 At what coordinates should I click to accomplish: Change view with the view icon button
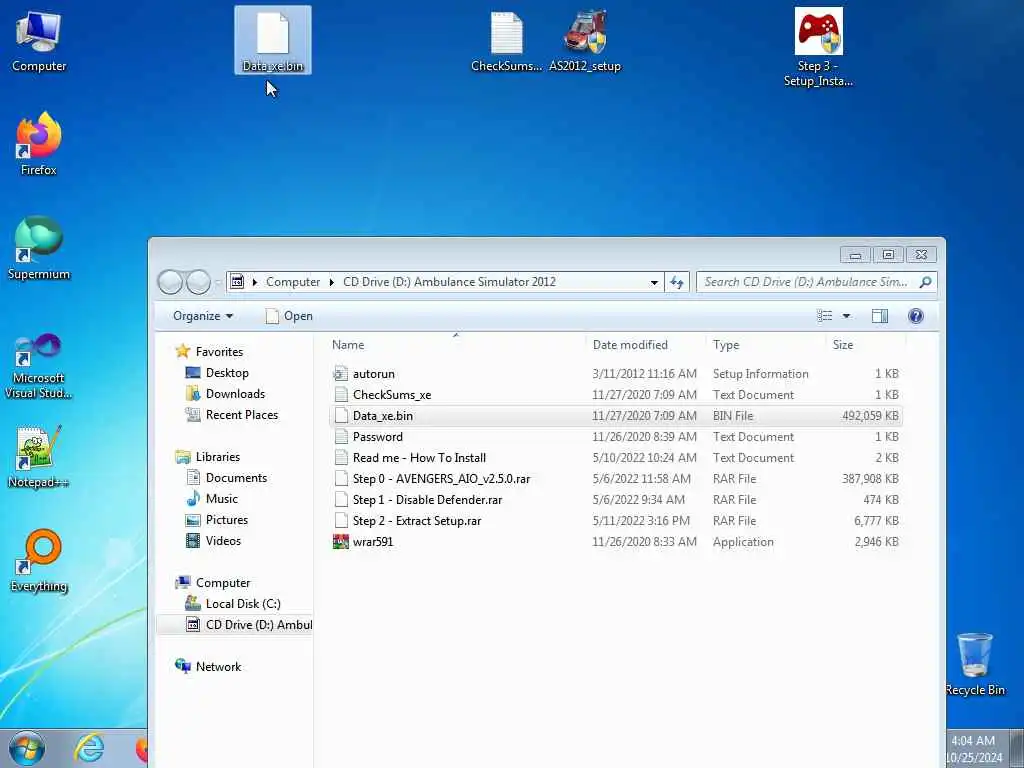(x=825, y=316)
